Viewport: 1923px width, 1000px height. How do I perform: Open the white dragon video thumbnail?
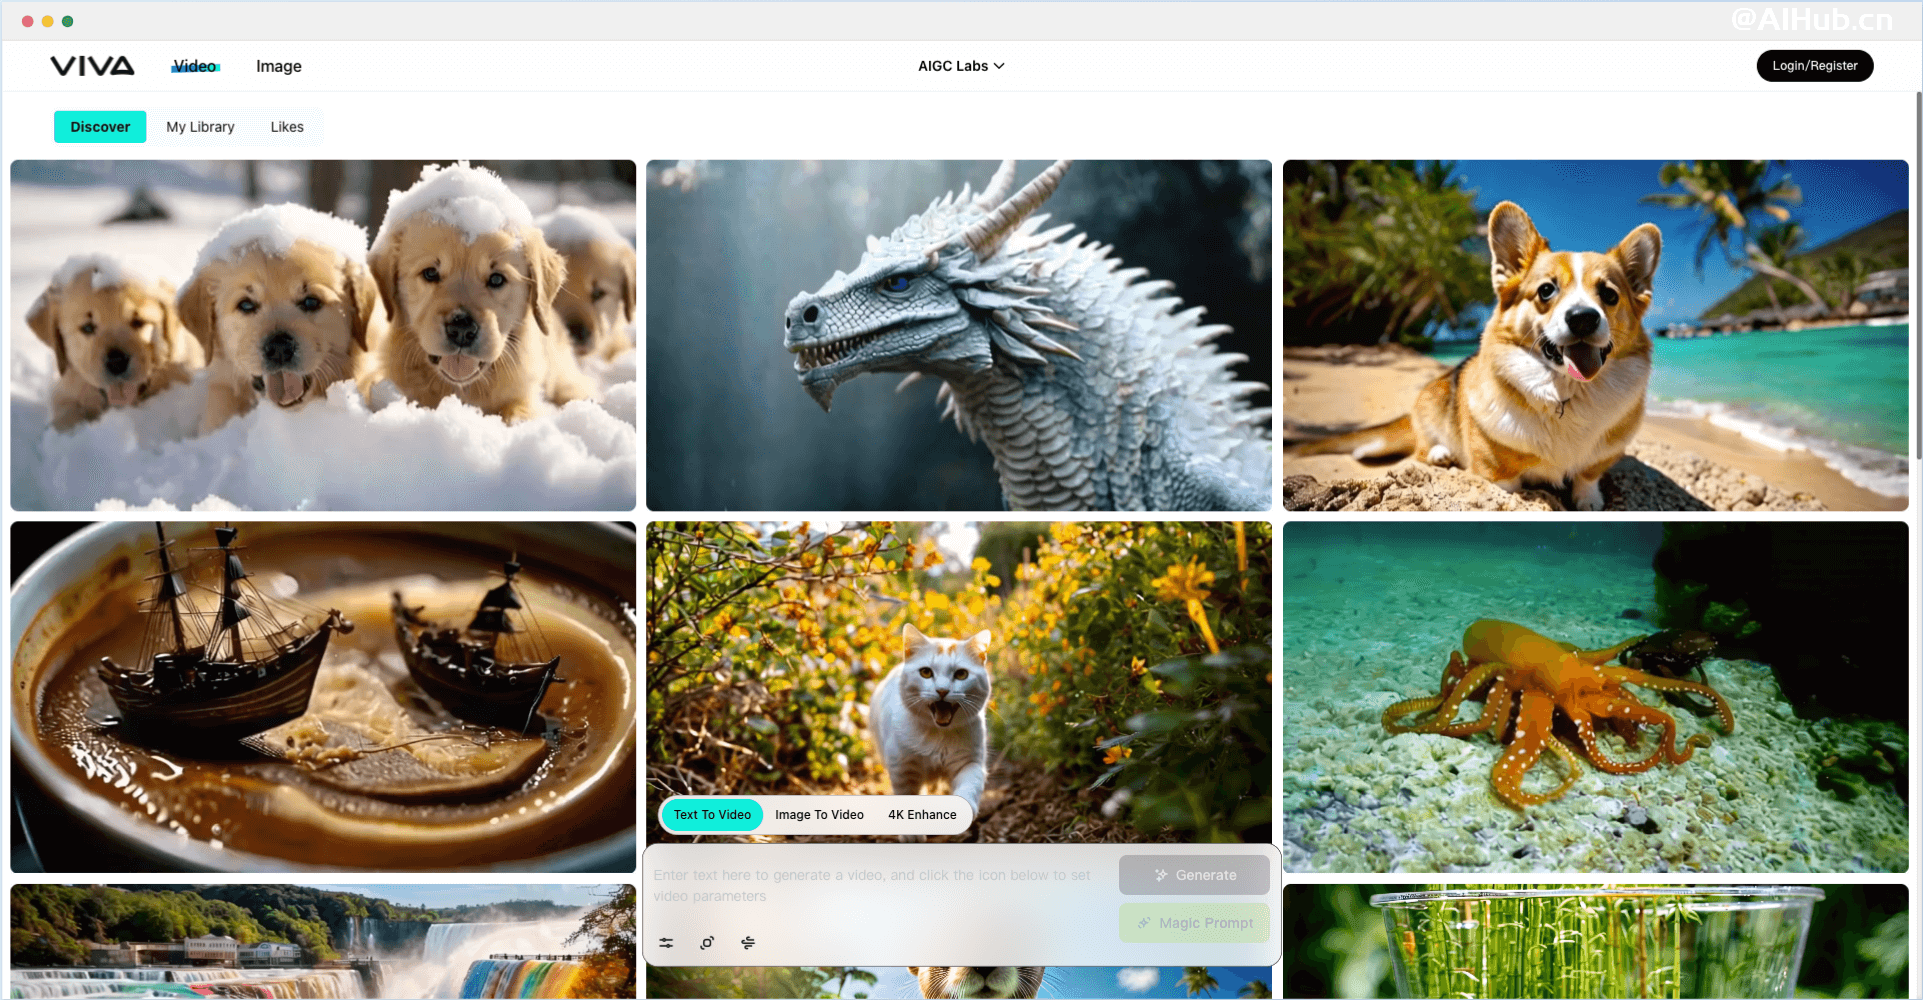click(959, 335)
